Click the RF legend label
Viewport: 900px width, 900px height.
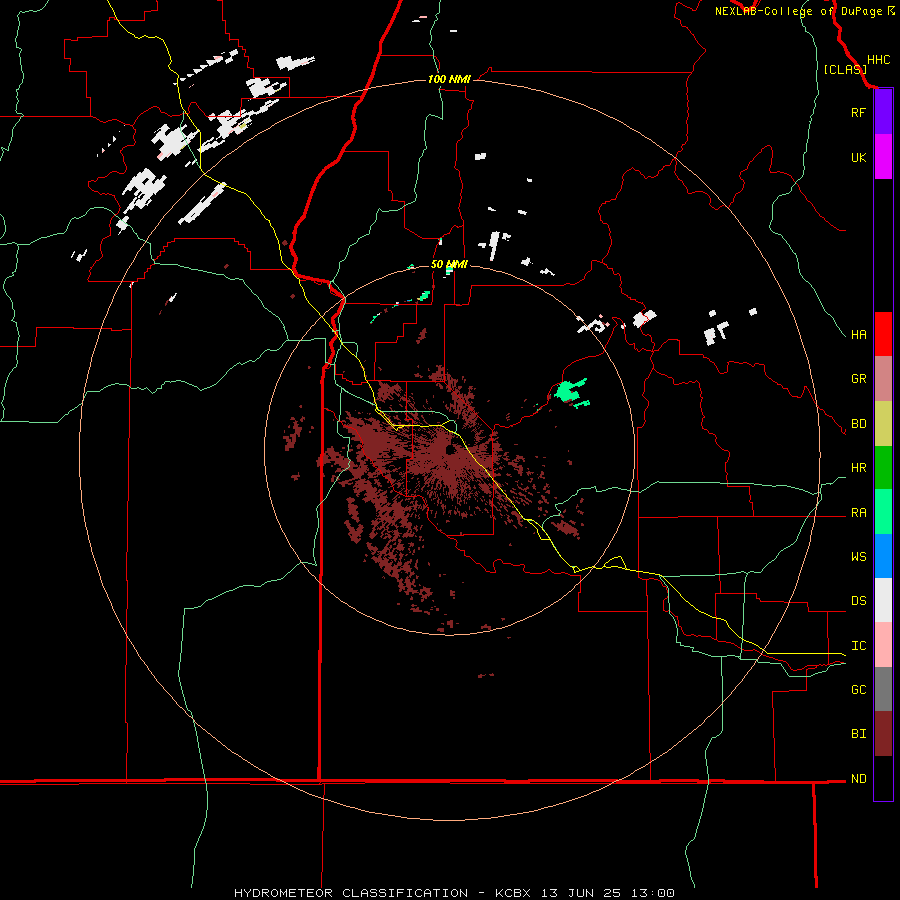[859, 112]
